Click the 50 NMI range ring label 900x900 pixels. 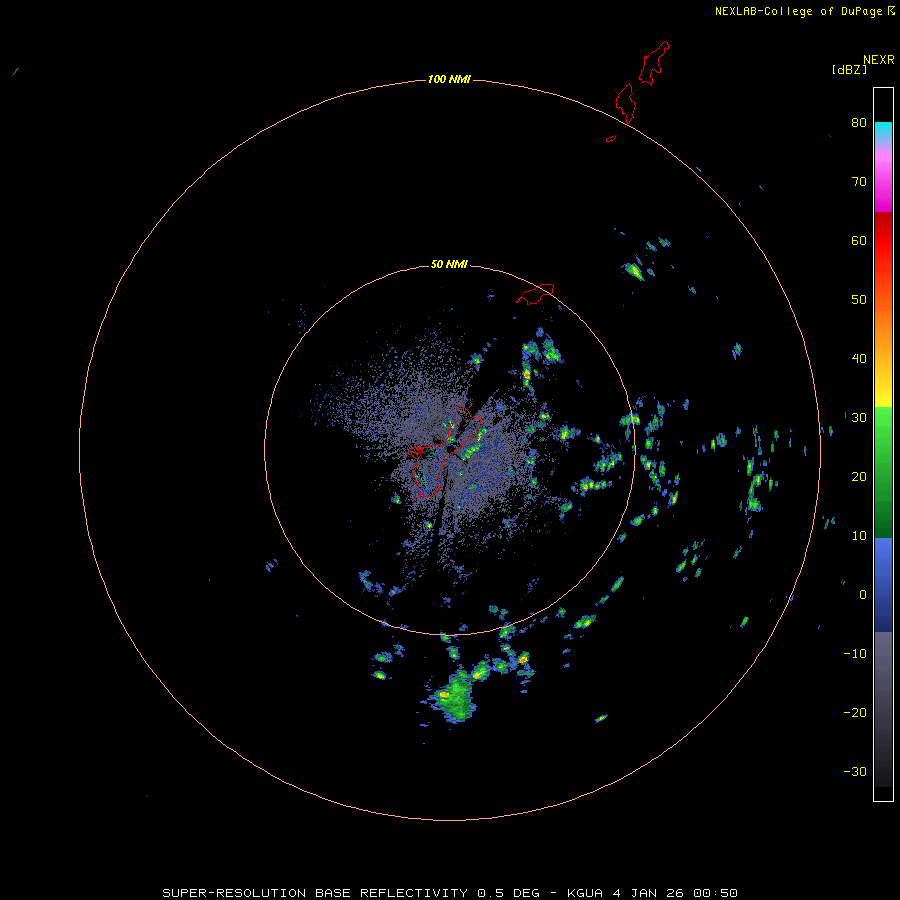click(x=449, y=265)
